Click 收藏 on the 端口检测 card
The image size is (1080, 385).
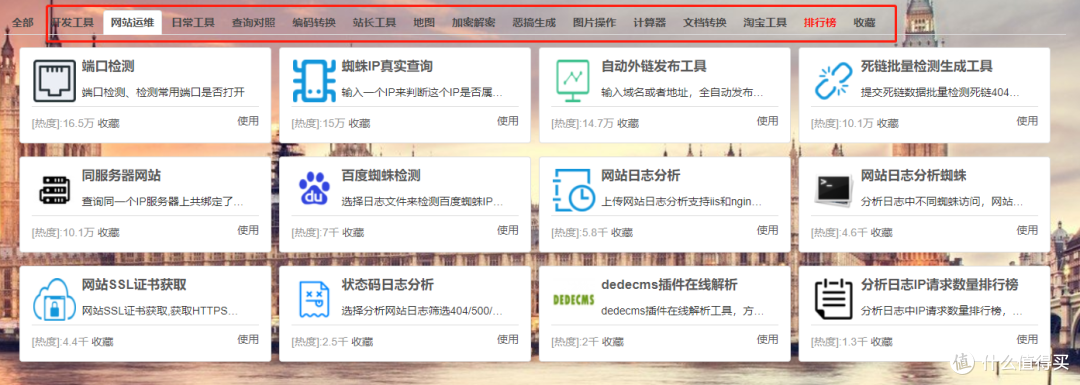(x=108, y=123)
